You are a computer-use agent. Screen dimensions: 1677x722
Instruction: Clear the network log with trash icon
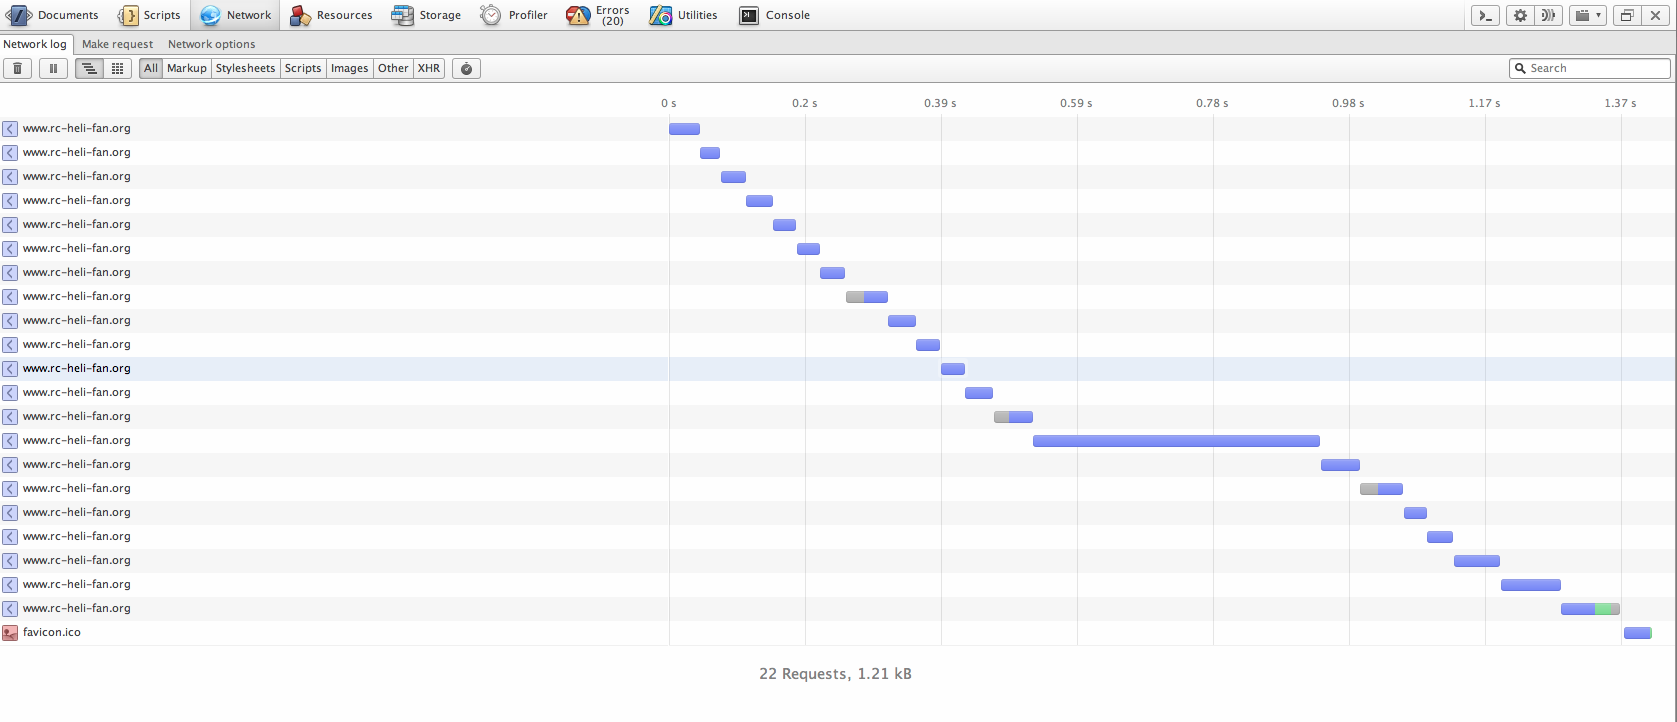(x=17, y=68)
